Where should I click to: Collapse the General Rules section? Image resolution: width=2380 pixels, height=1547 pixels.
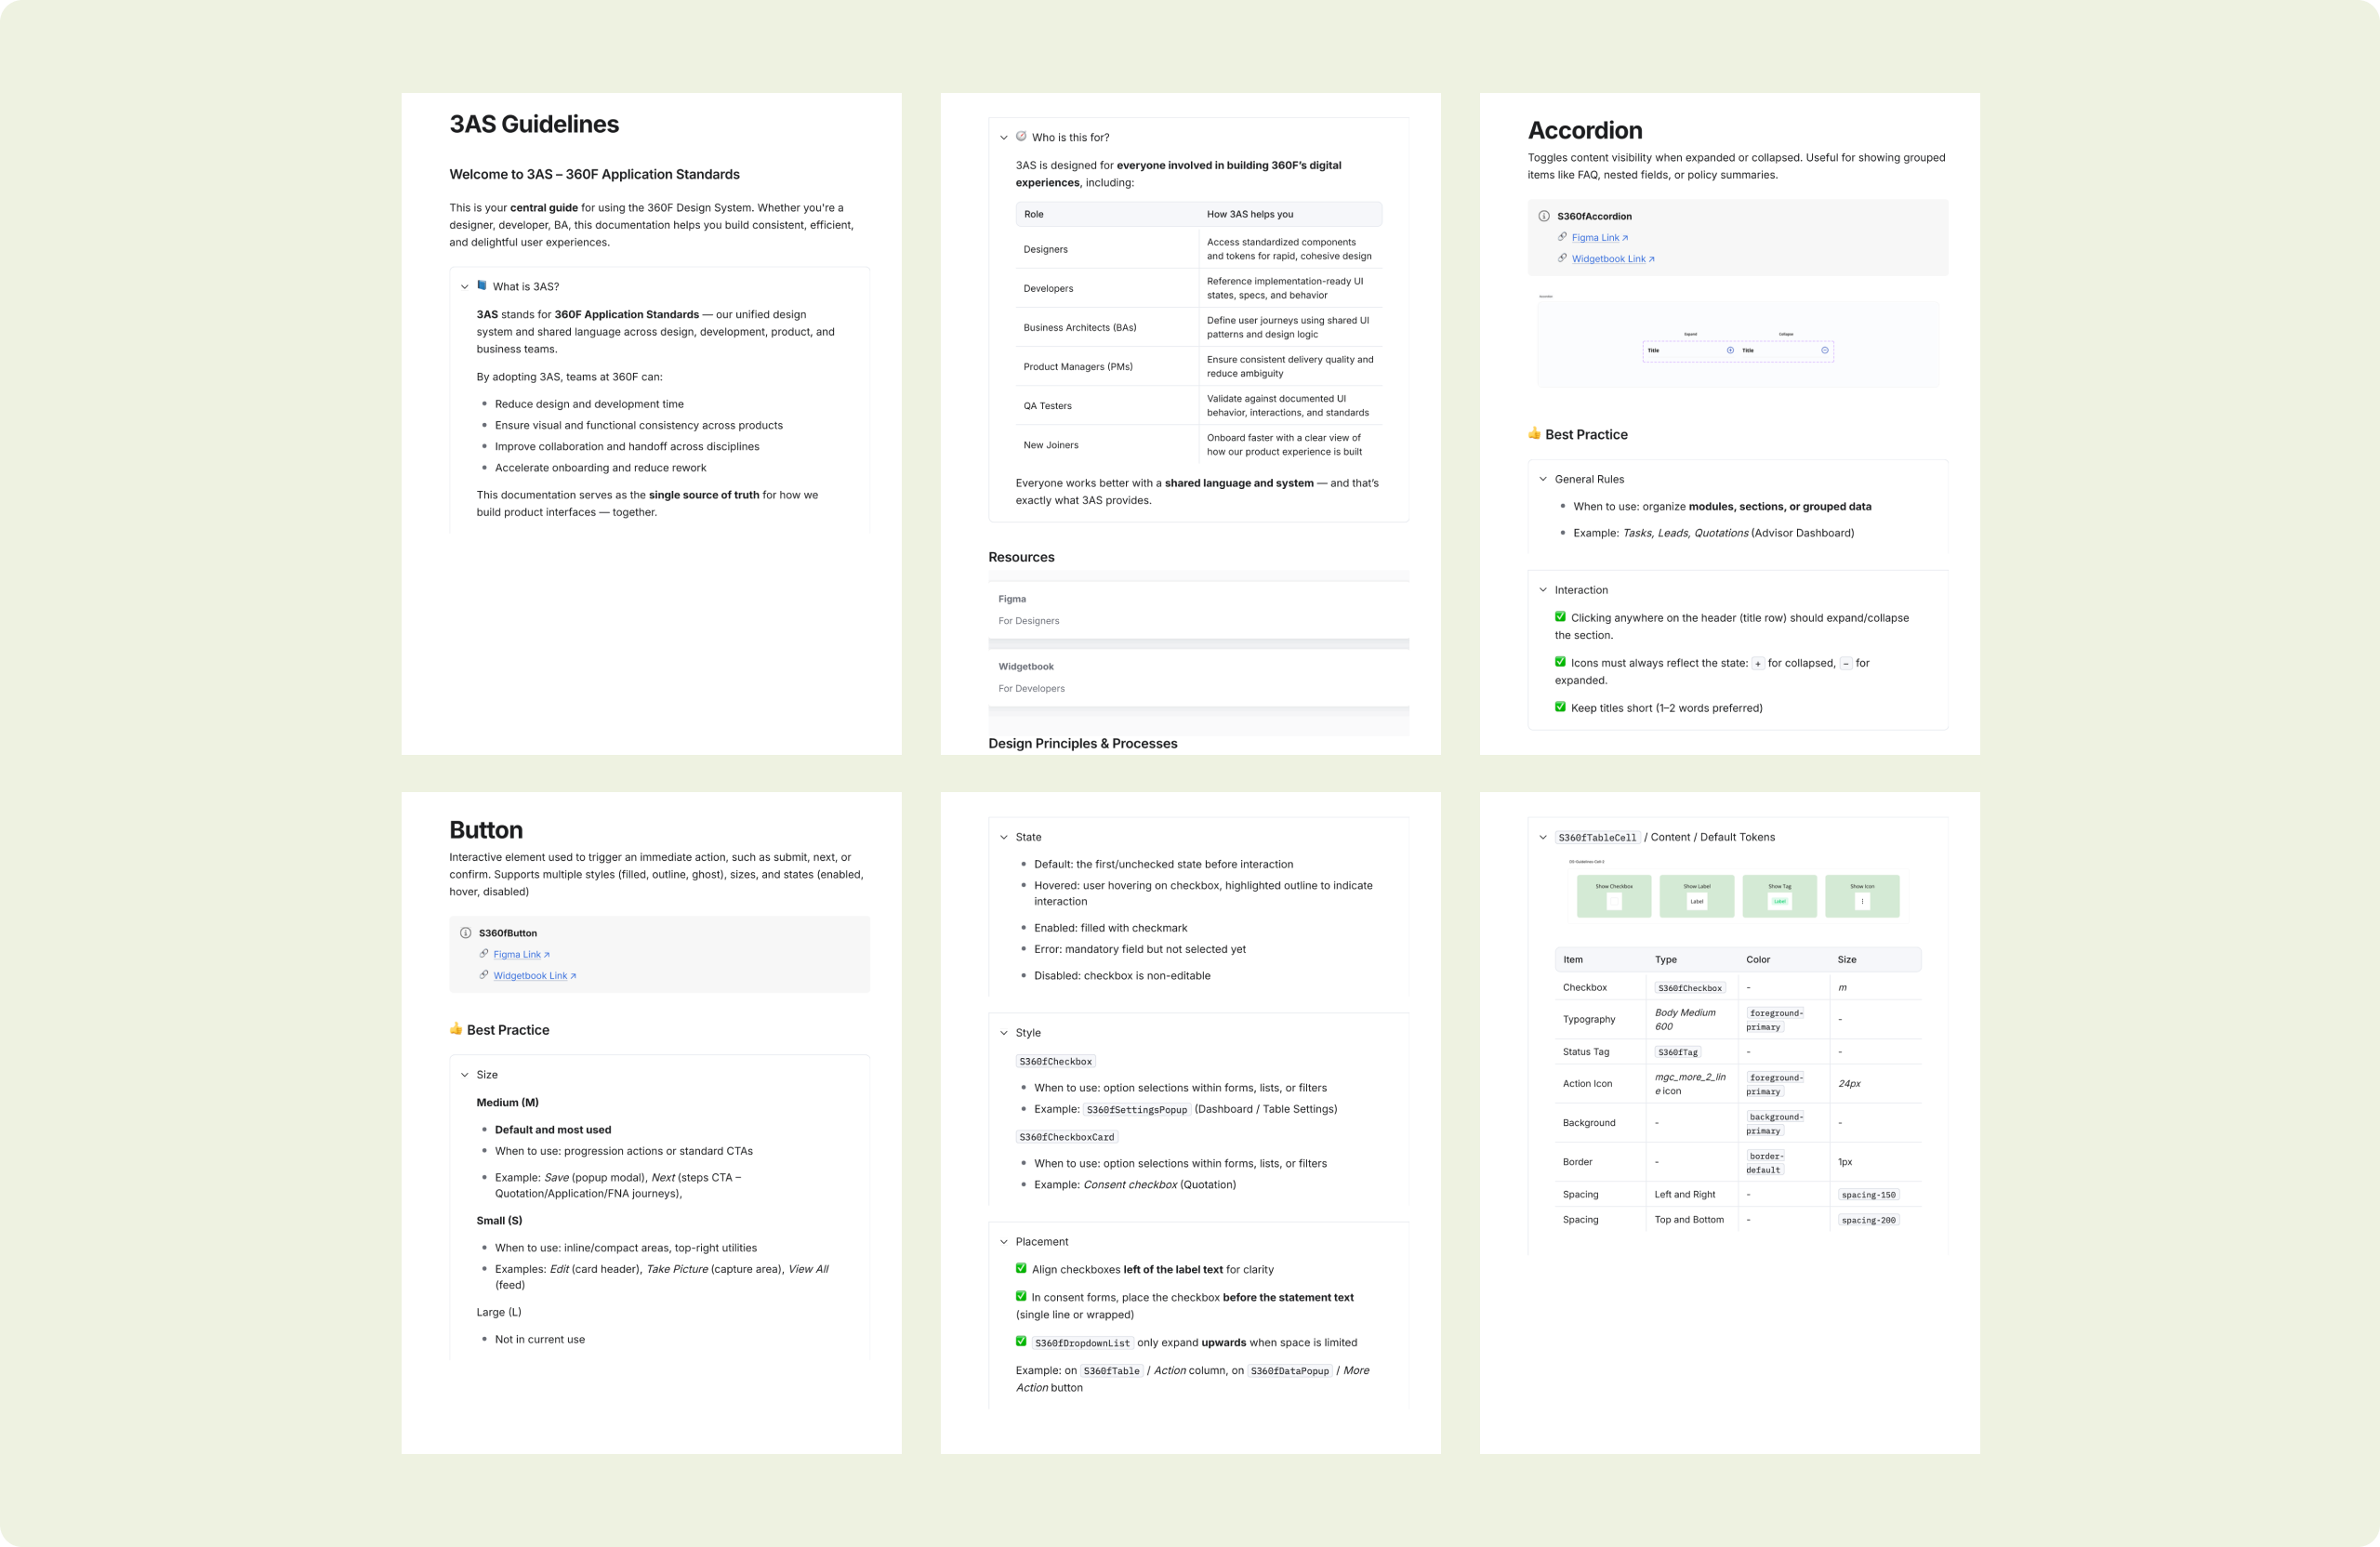pos(1543,479)
